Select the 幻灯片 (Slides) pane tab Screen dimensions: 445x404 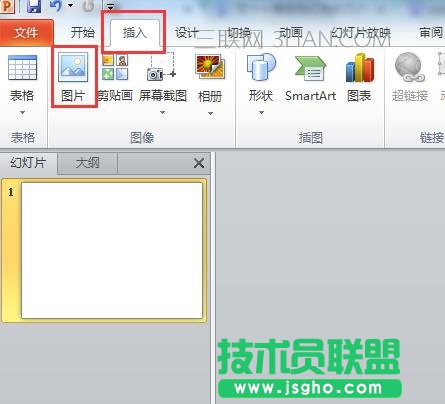[28, 163]
